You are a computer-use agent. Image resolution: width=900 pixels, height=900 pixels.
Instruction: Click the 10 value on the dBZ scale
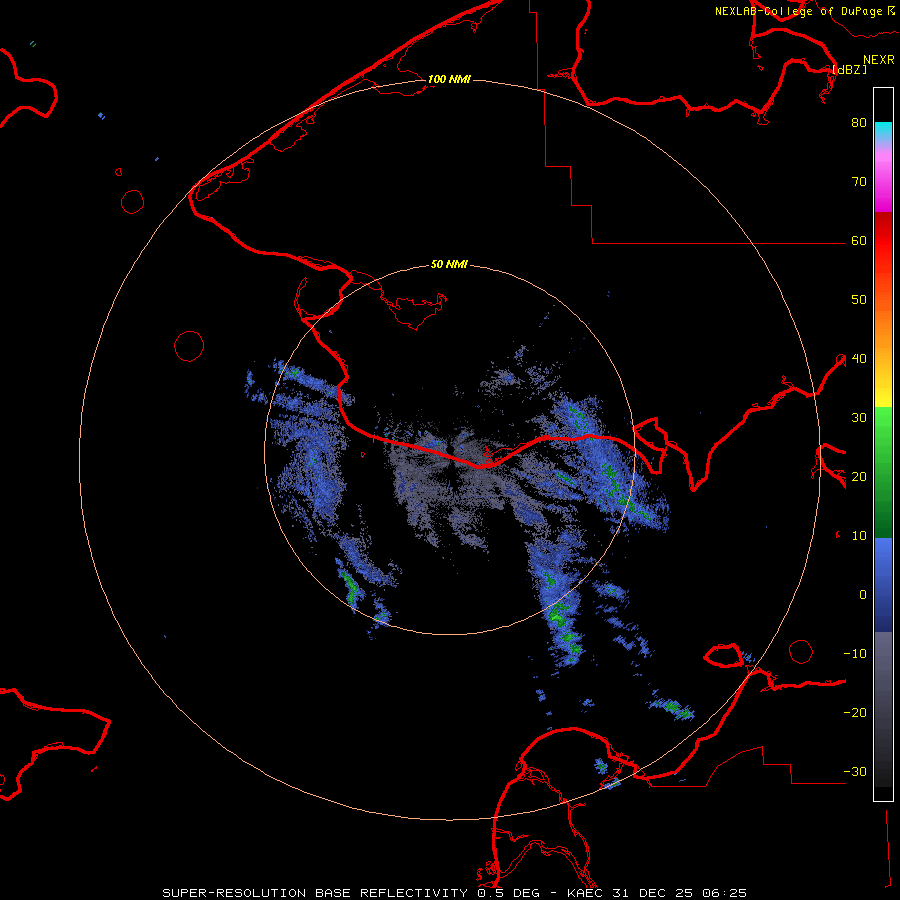[859, 536]
